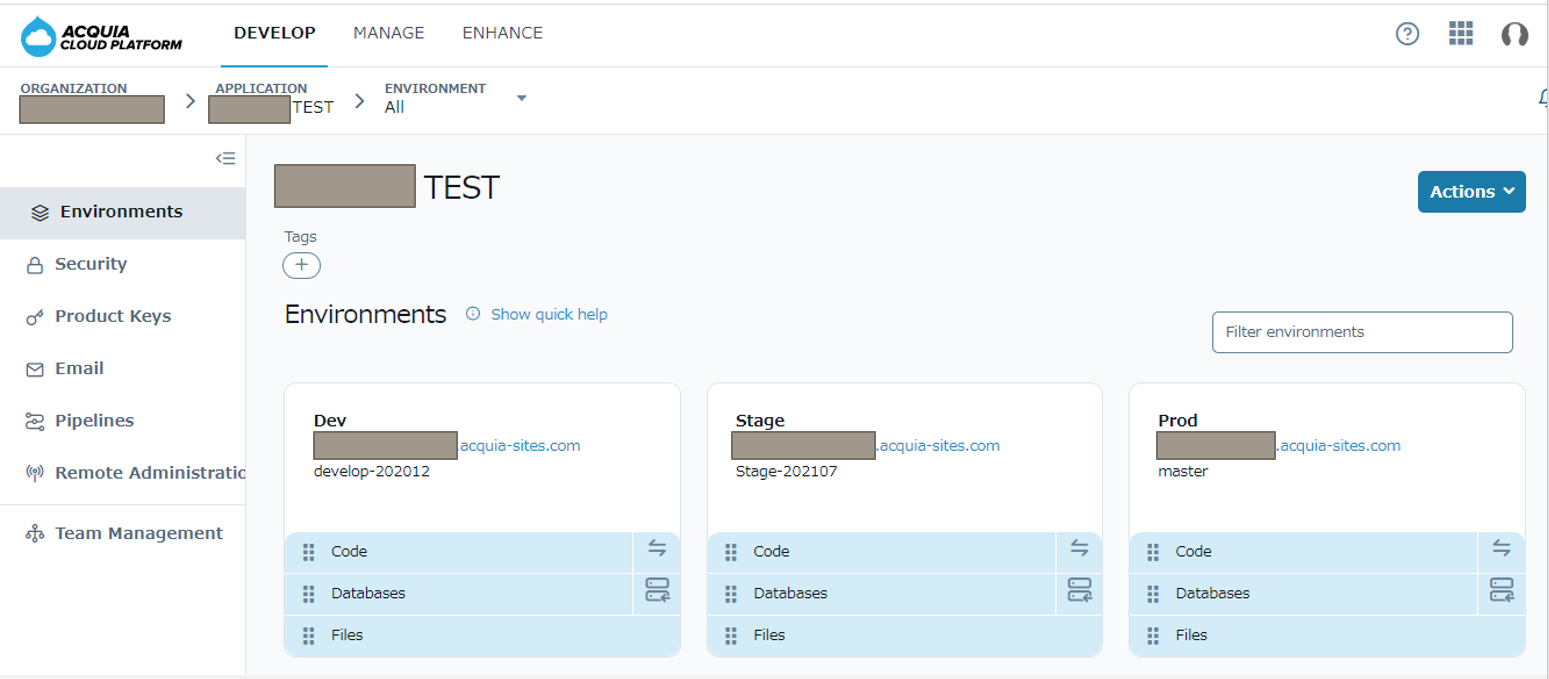Collapse the sidebar menu
This screenshot has height=679, width=1549.
click(226, 158)
